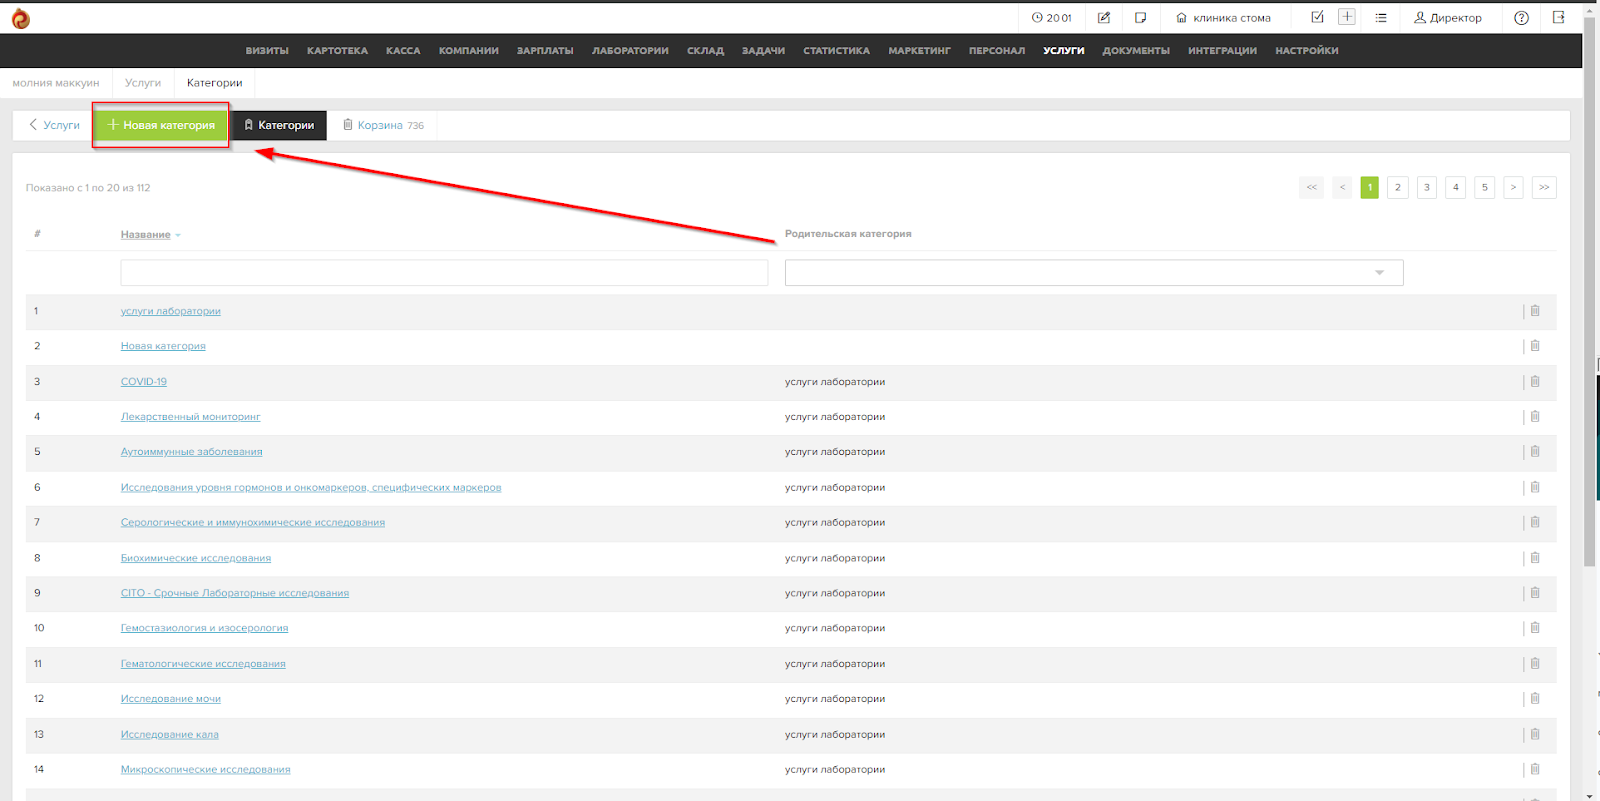1600x801 pixels.
Task: Open the СКЛАД menu
Action: pyautogui.click(x=705, y=51)
